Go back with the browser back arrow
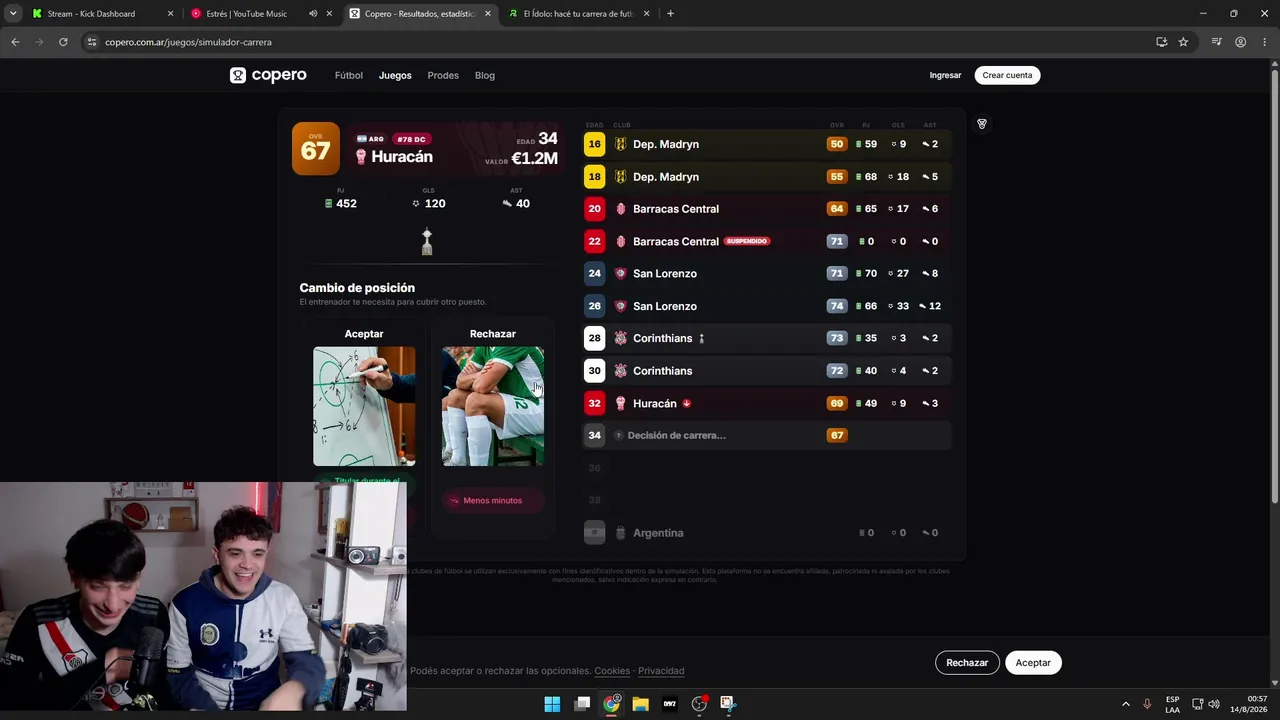This screenshot has width=1280, height=720. 15,42
